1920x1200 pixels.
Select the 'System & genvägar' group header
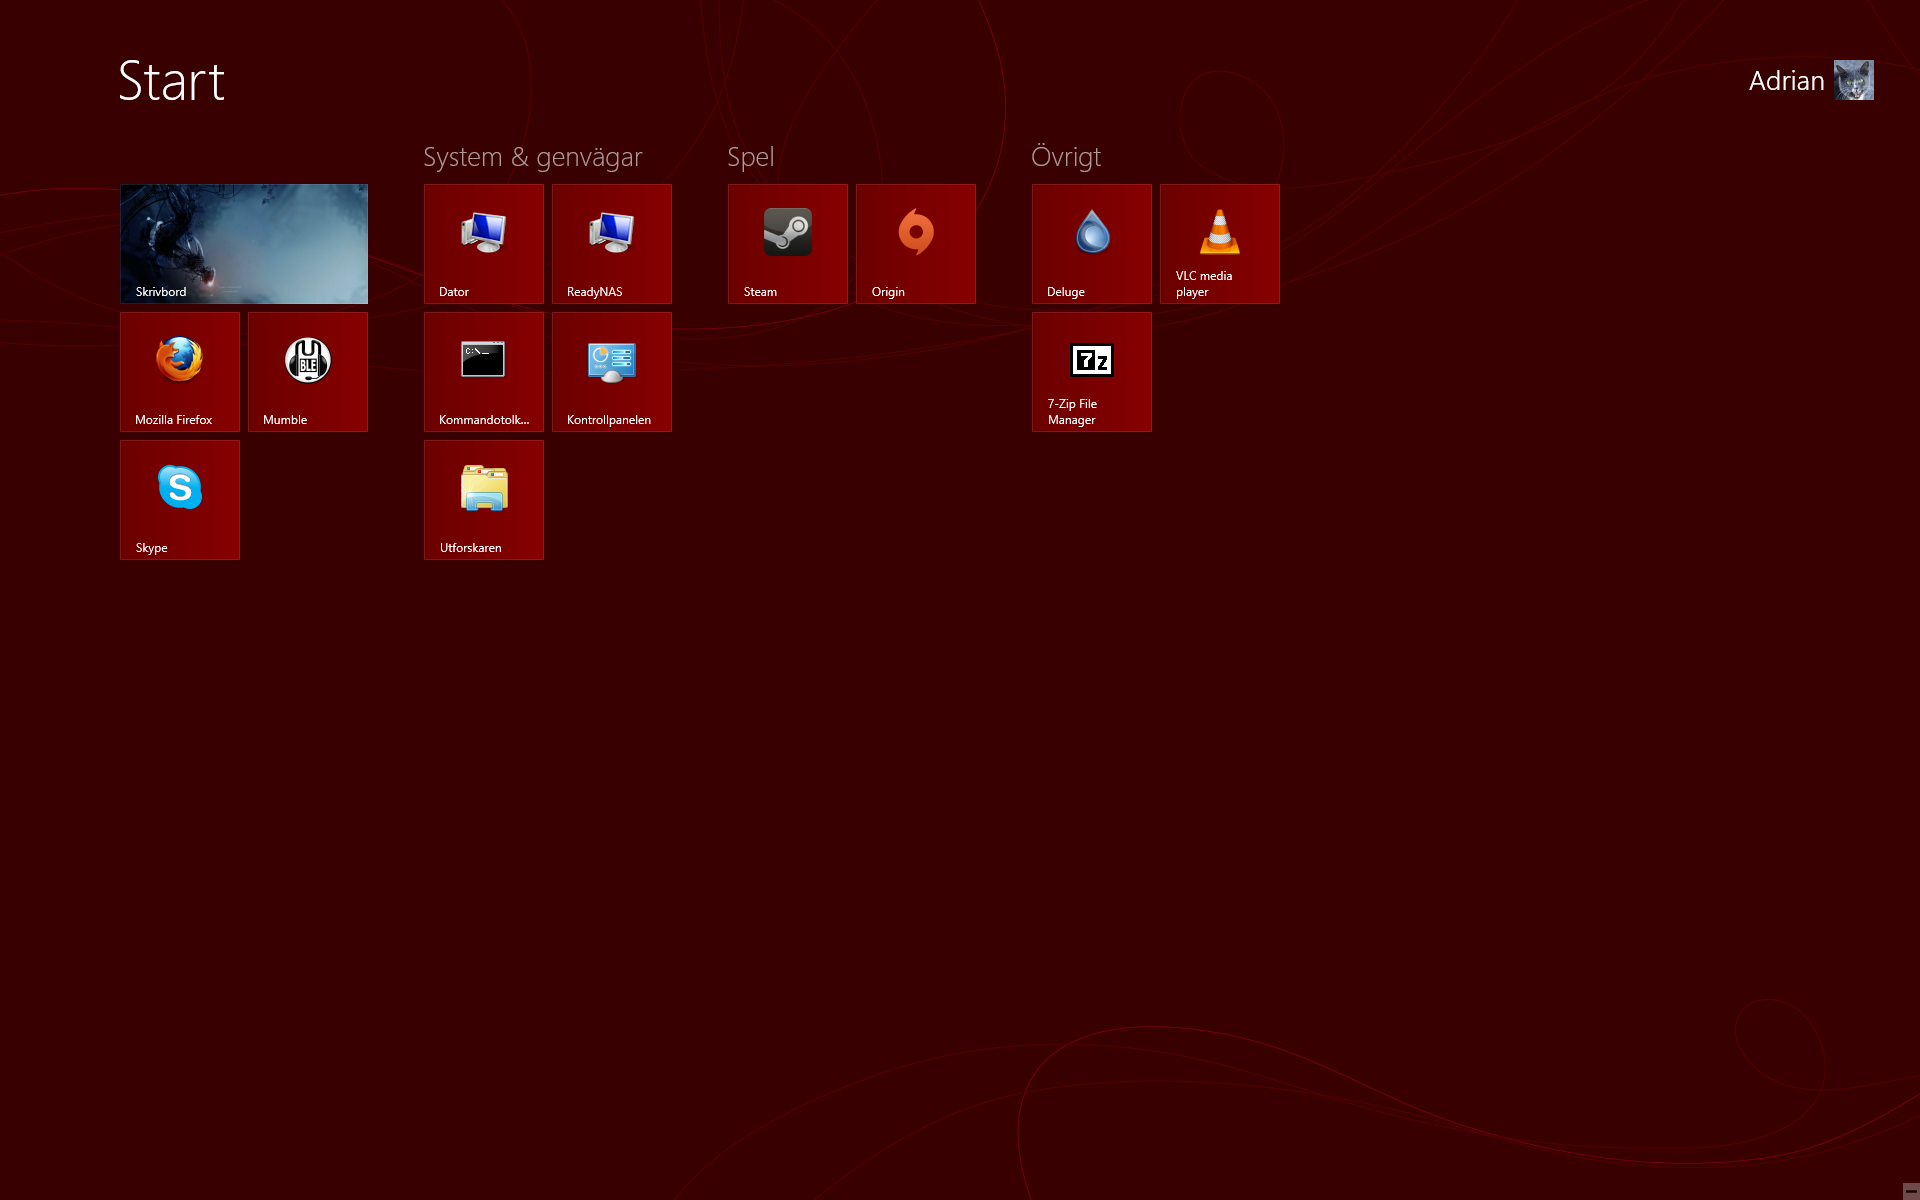[x=532, y=157]
